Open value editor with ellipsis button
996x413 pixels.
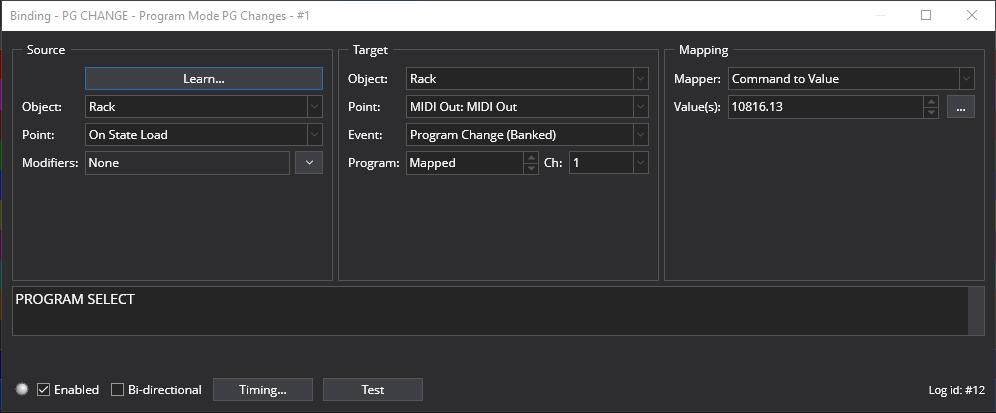click(x=960, y=107)
